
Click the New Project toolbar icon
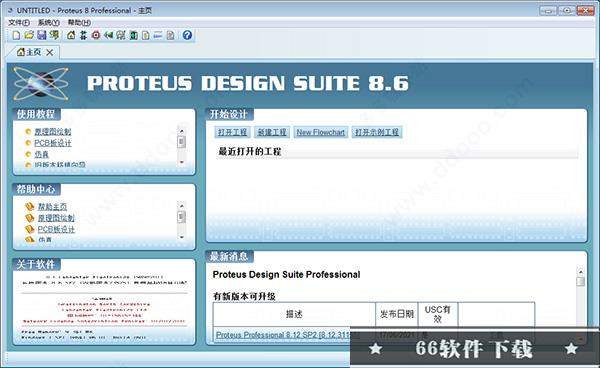pyautogui.click(x=16, y=36)
